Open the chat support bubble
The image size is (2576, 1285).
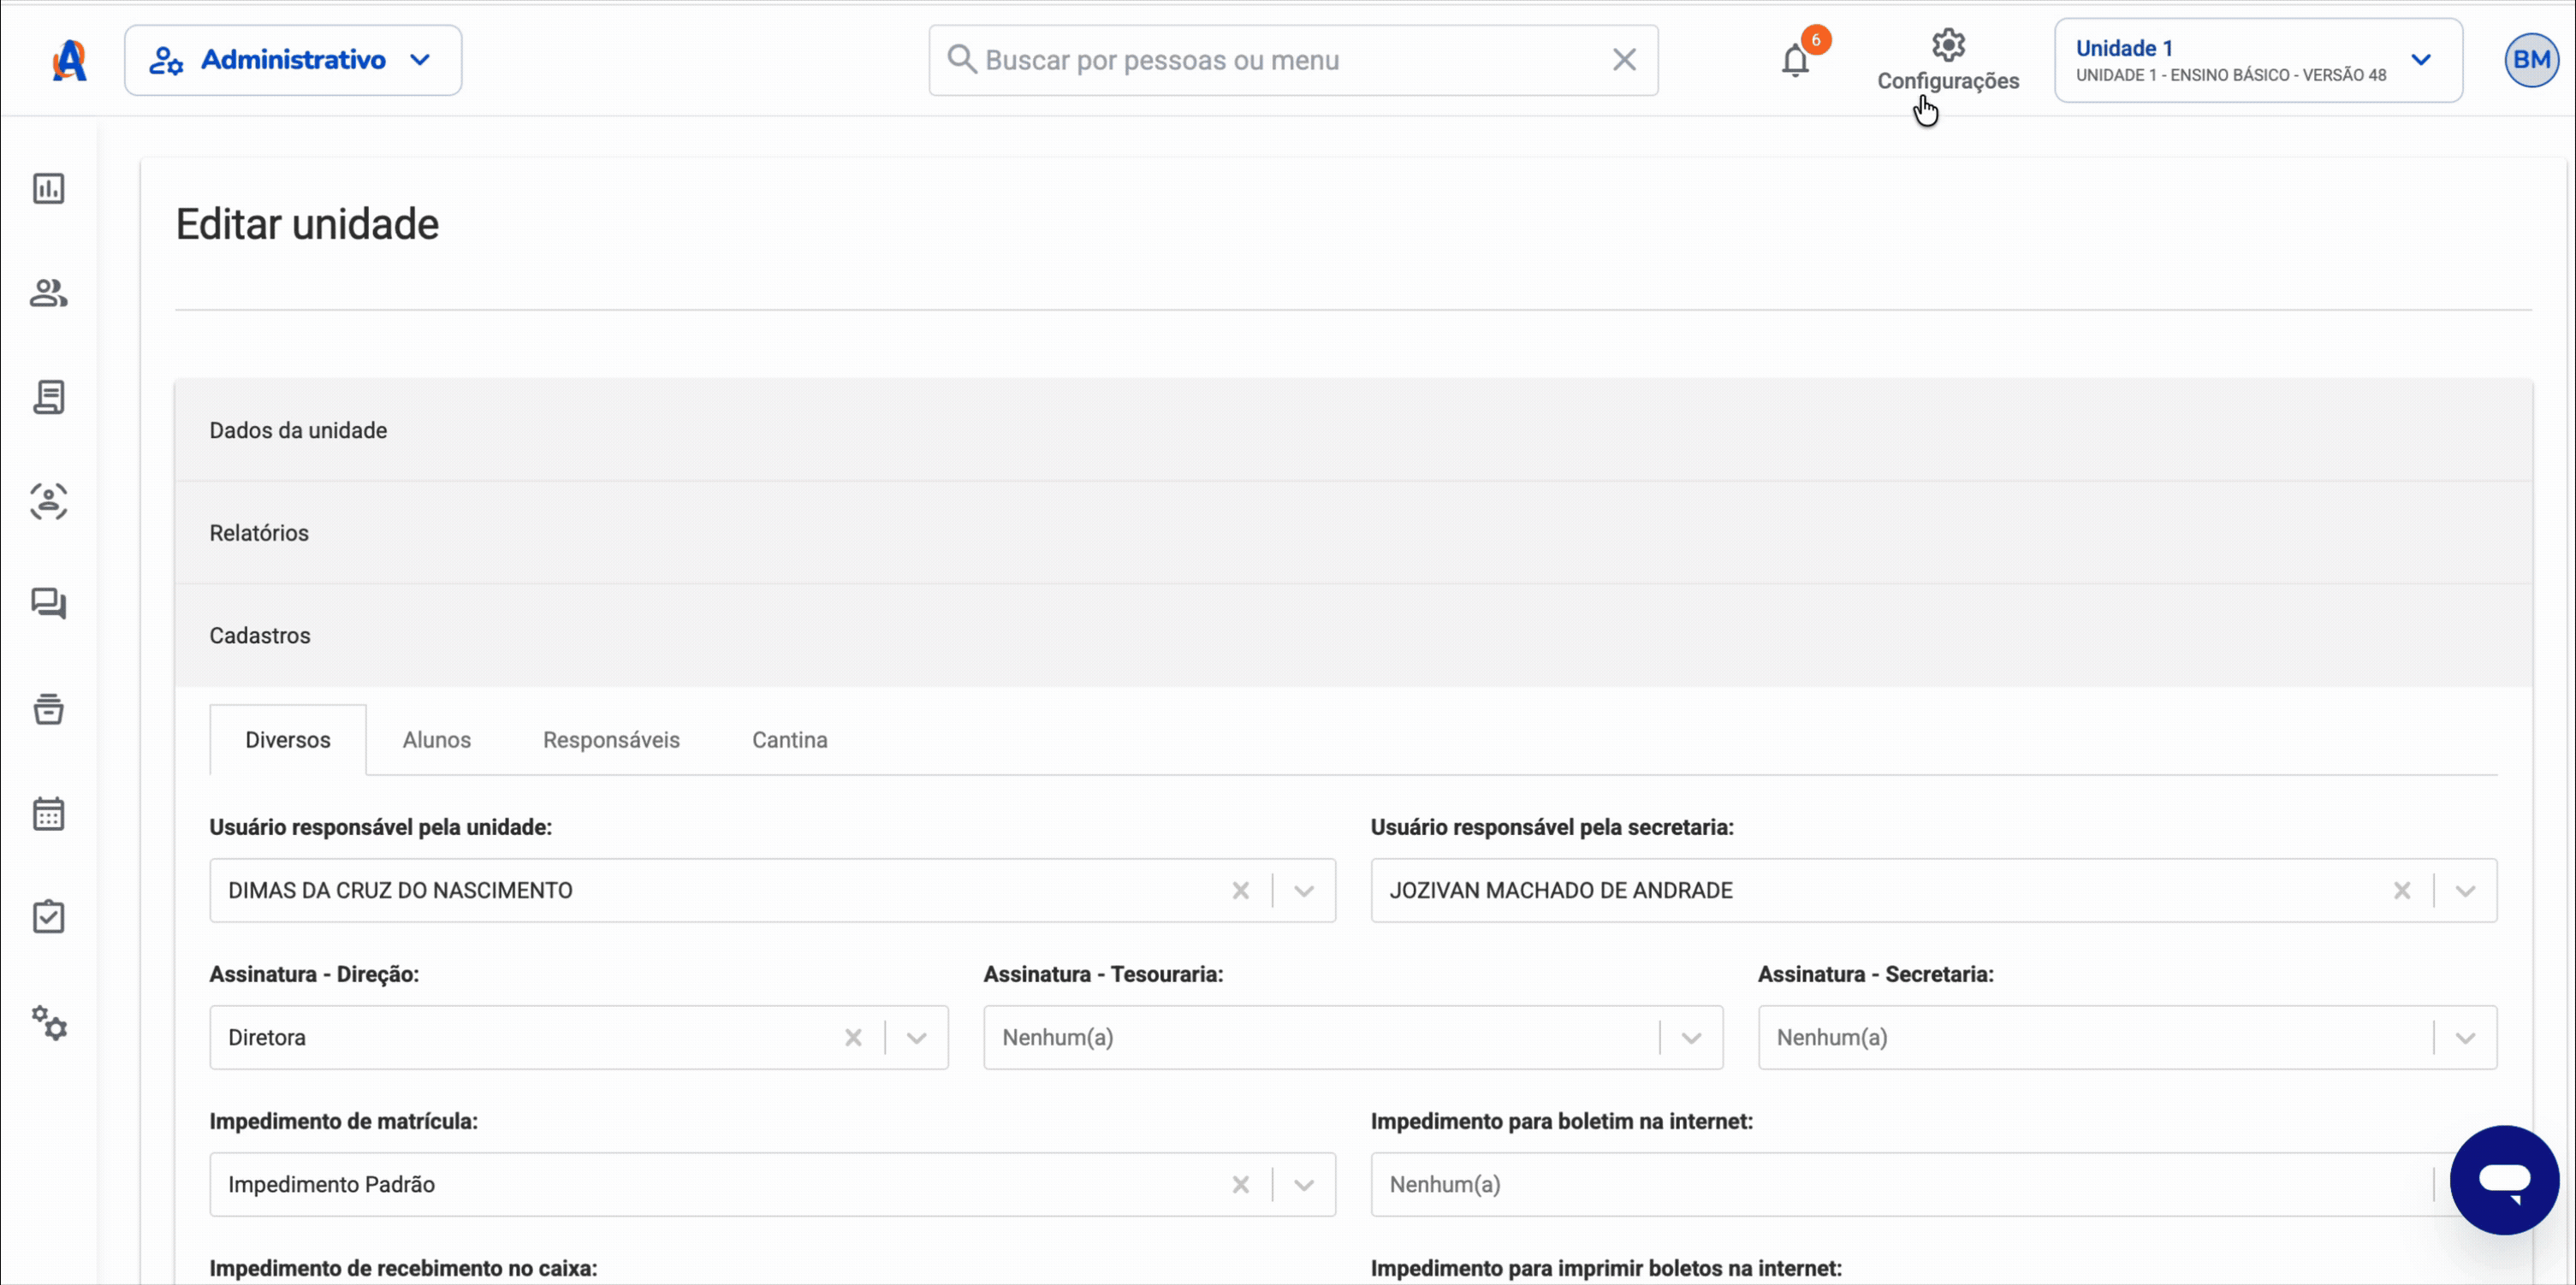click(2504, 1180)
